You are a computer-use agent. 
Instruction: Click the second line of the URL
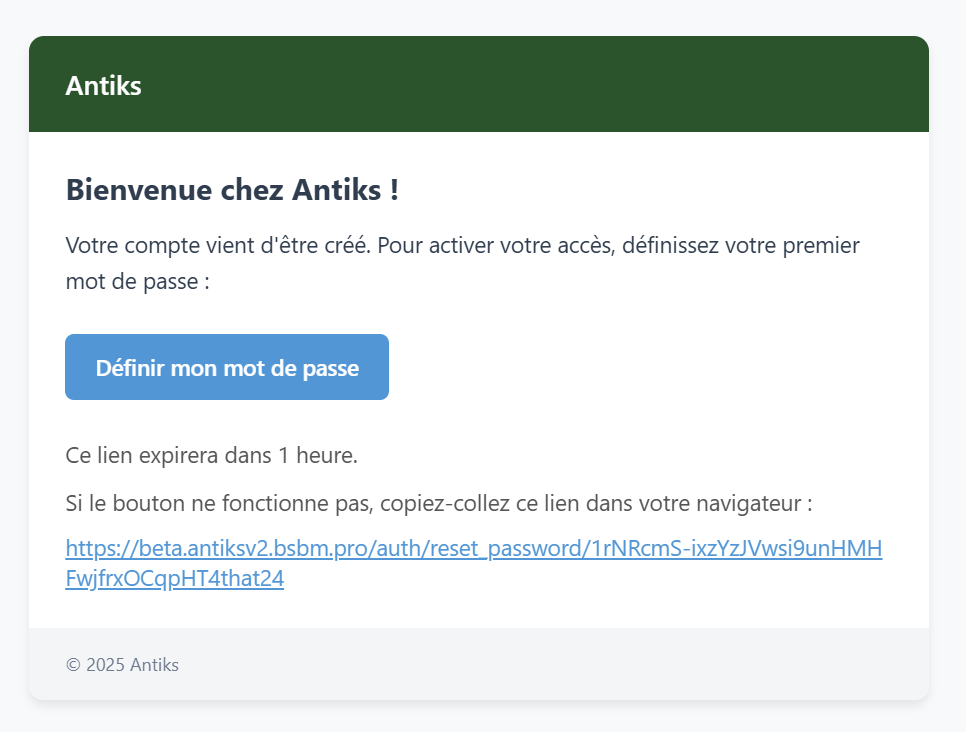pos(174,578)
